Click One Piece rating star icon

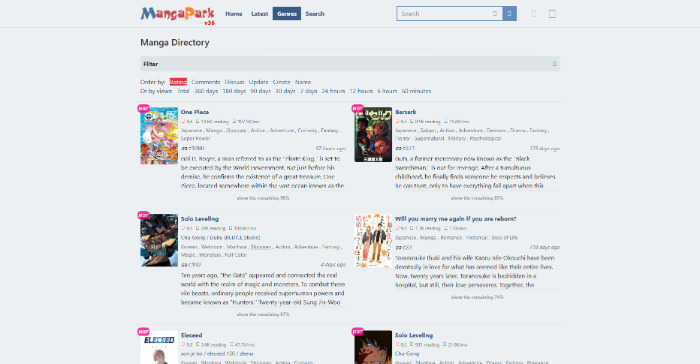point(183,121)
